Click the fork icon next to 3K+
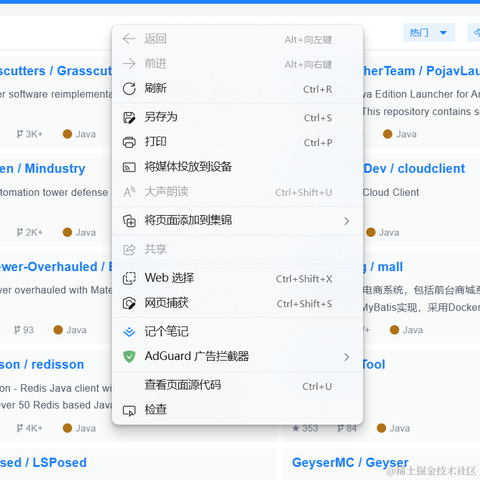Screen dimensions: 480x480 (20, 134)
